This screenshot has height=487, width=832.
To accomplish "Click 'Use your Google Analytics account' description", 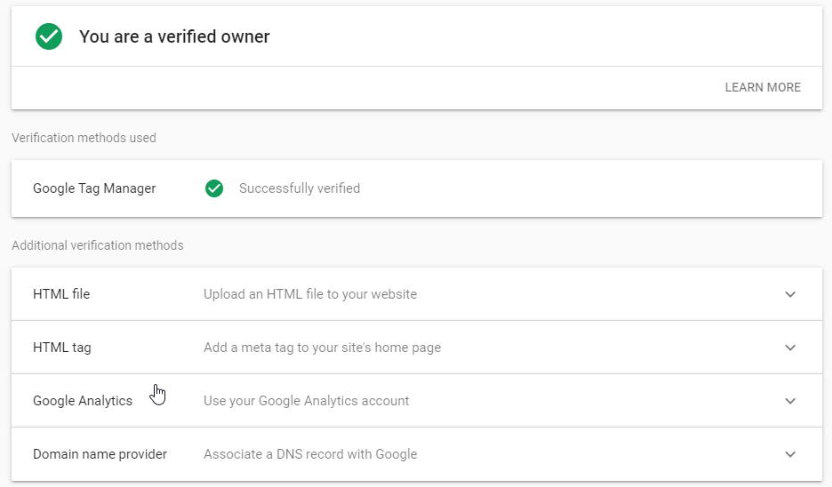I will click(306, 401).
